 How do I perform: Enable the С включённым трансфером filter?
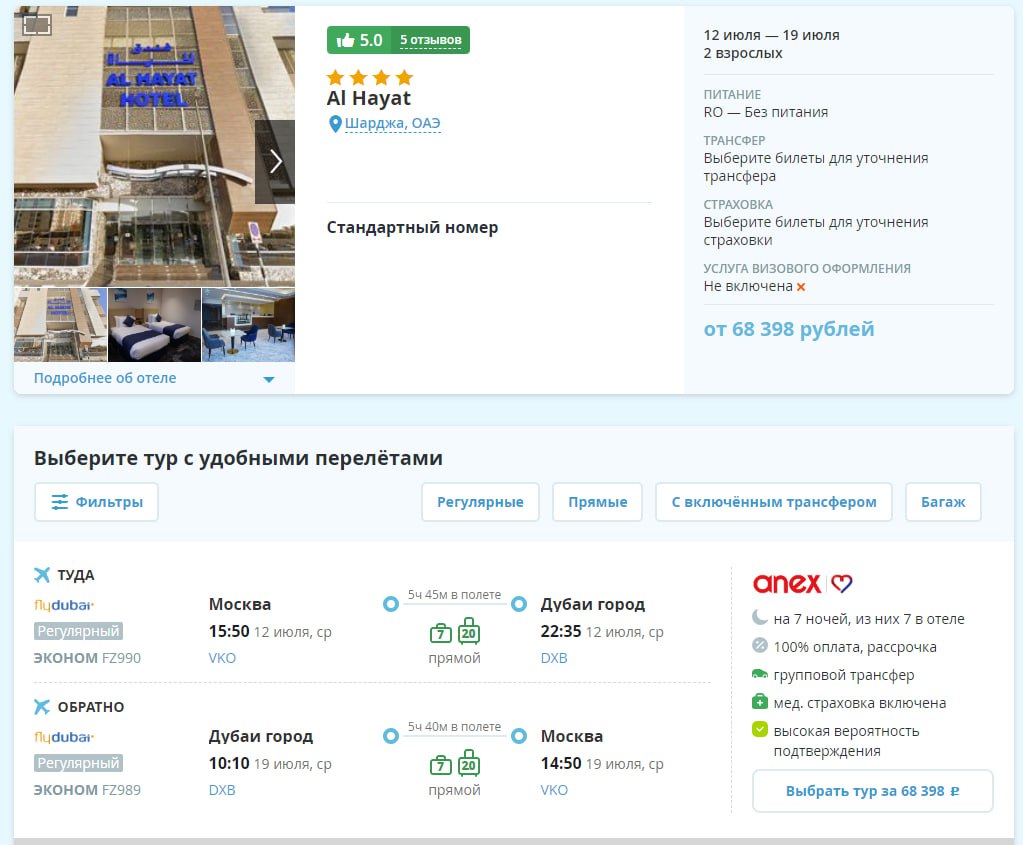(x=773, y=502)
